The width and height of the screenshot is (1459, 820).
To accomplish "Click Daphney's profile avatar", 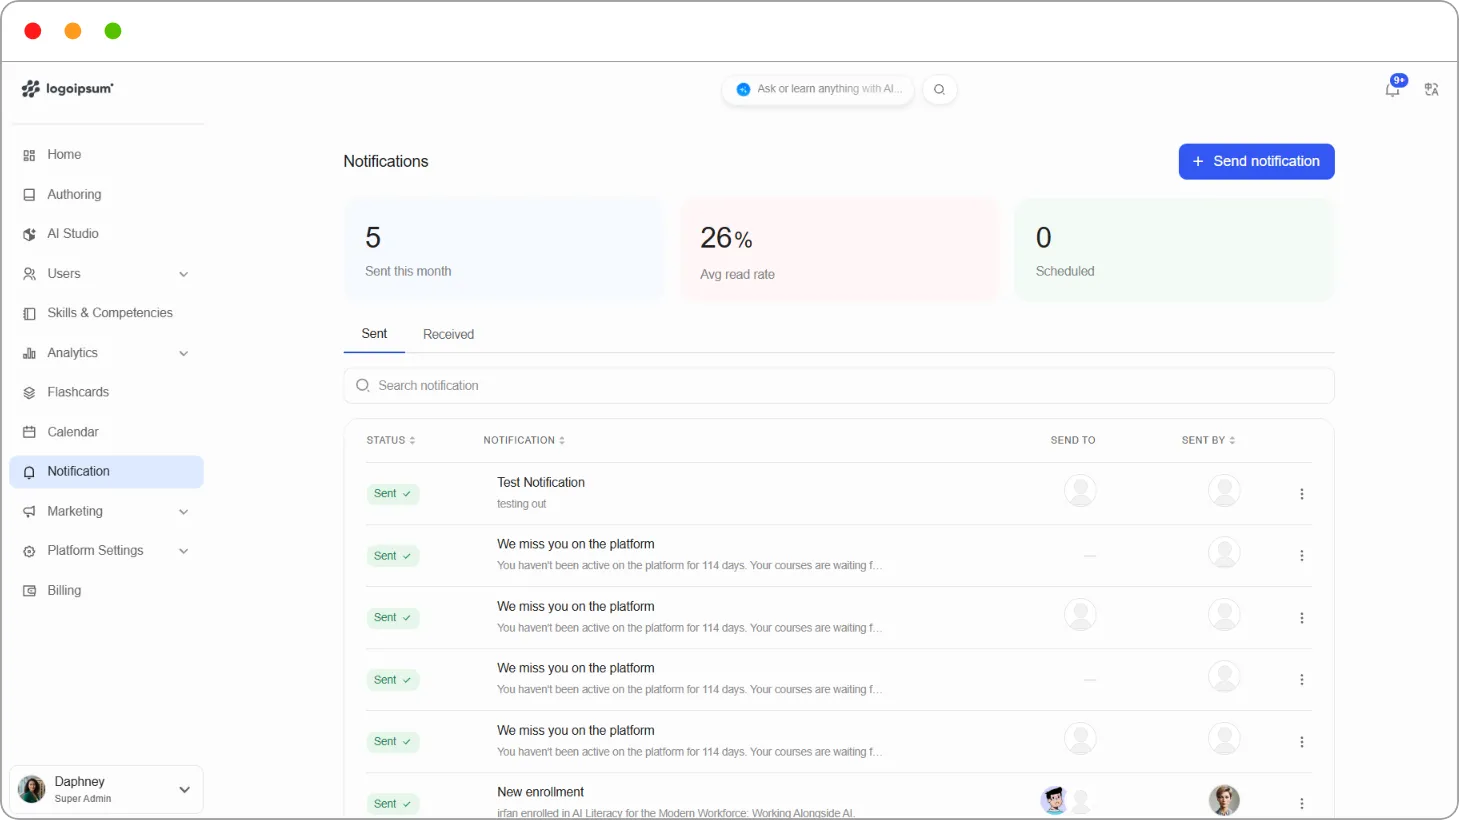I will [x=32, y=789].
